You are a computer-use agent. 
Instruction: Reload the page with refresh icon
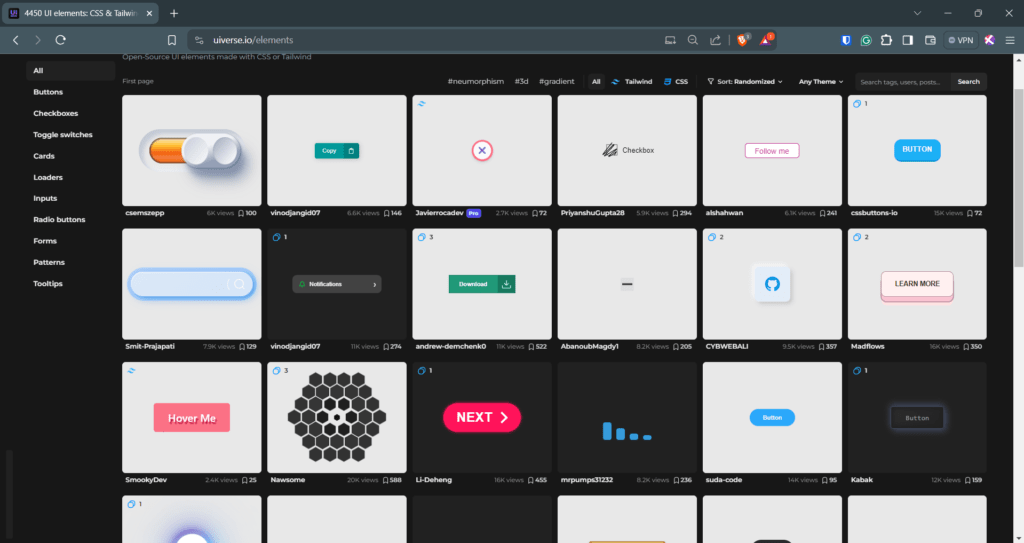61,40
